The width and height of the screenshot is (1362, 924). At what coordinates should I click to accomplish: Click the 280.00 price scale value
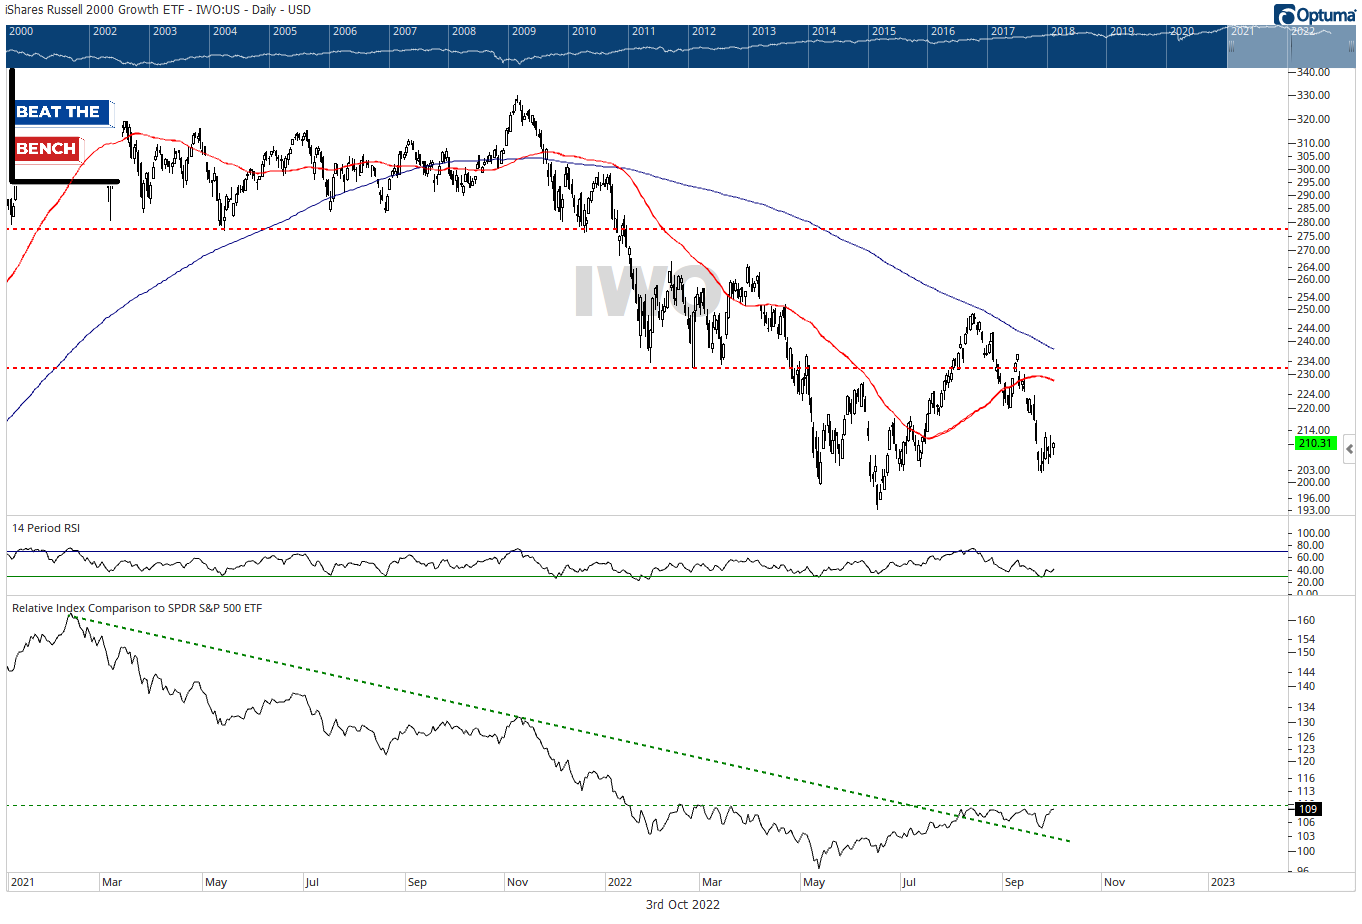1314,222
